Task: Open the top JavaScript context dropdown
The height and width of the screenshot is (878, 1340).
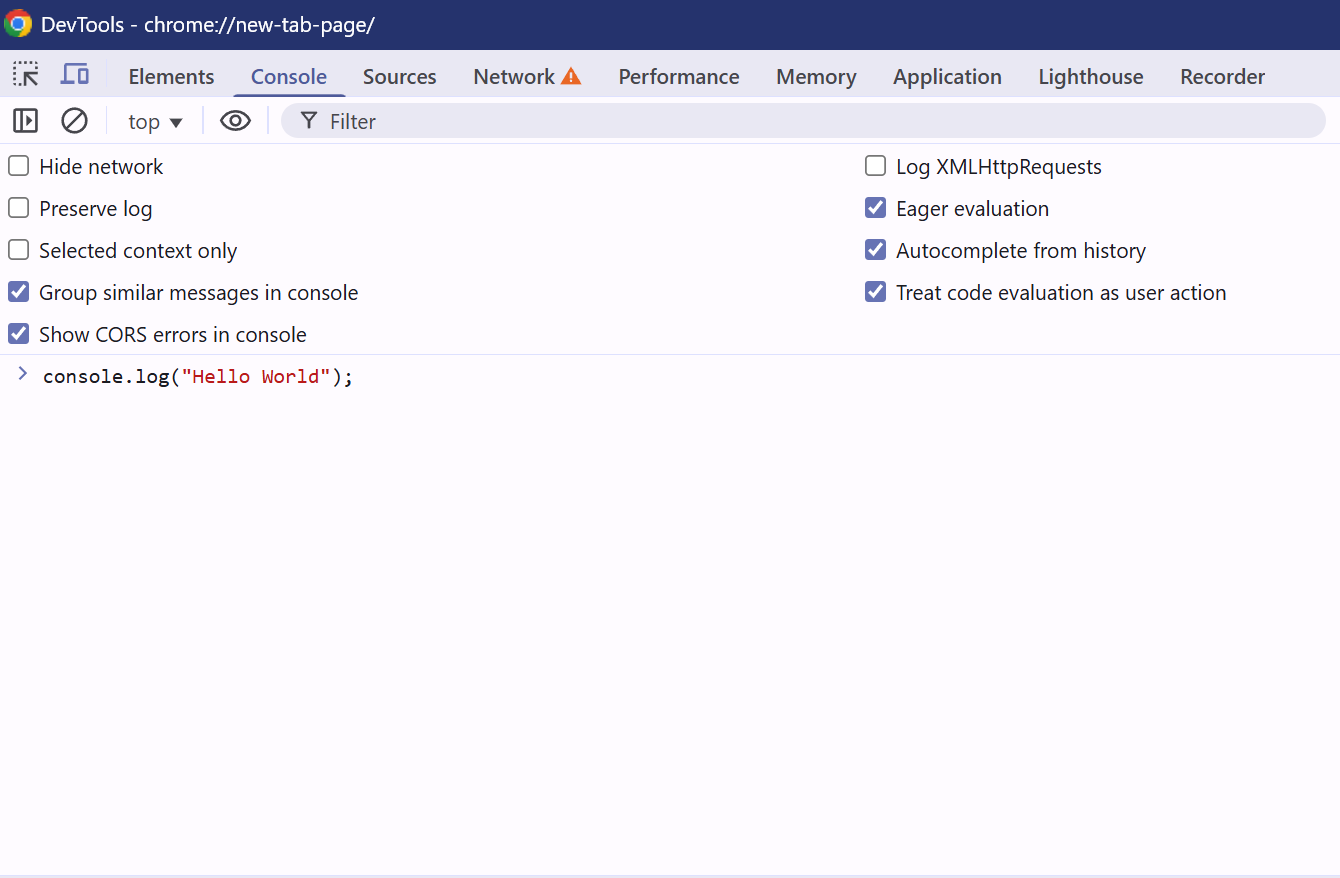Action: [x=155, y=122]
